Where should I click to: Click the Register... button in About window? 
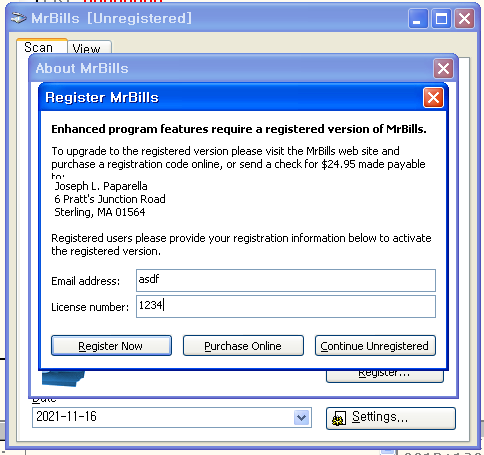pyautogui.click(x=385, y=375)
